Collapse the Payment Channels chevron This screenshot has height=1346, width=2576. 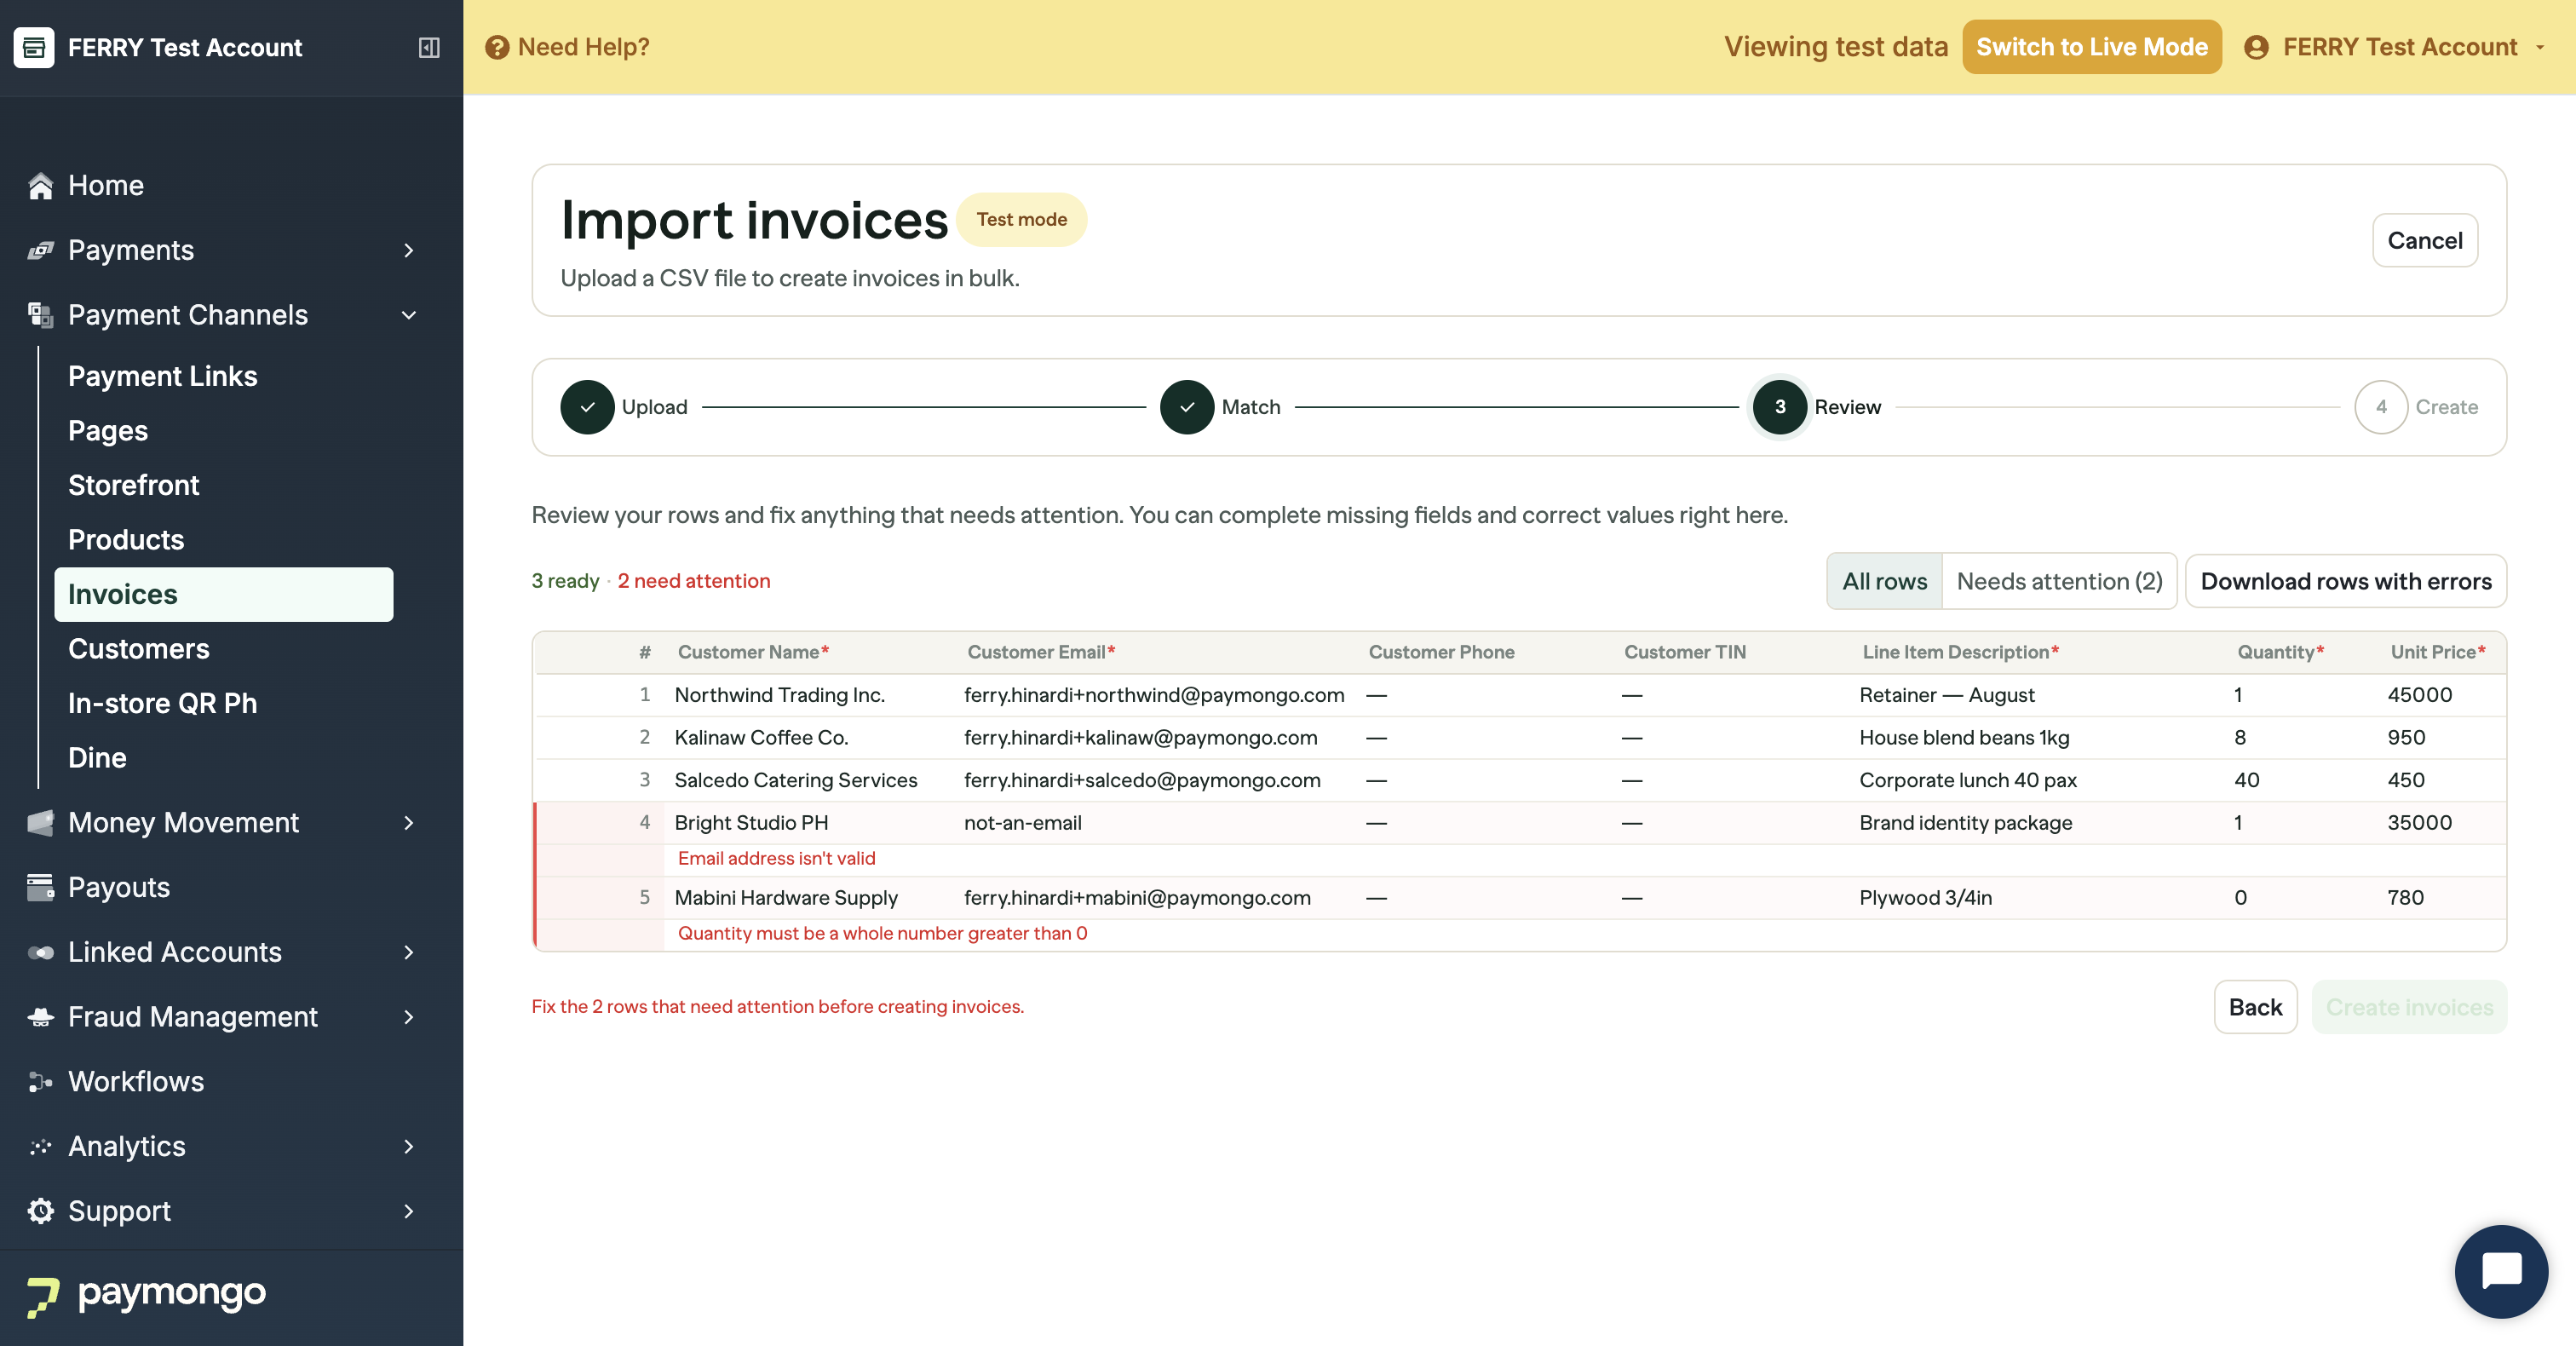point(408,315)
